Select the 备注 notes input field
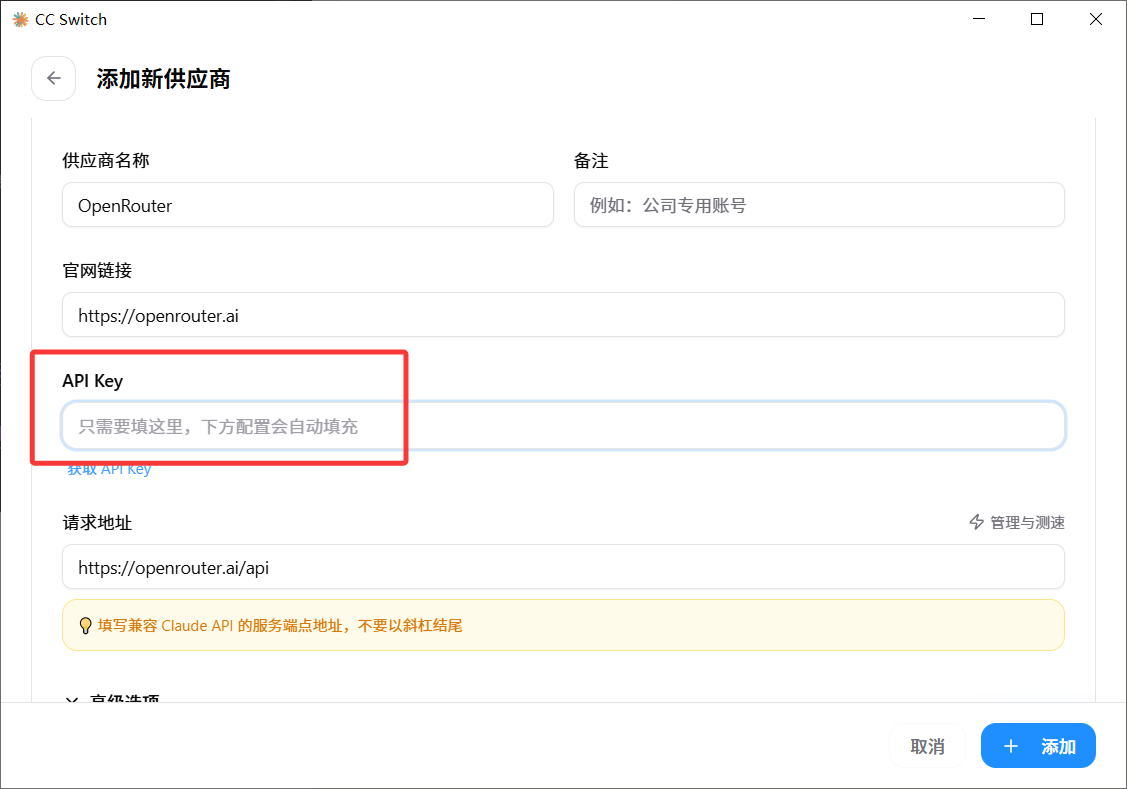This screenshot has height=789, width=1127. pyautogui.click(x=818, y=205)
